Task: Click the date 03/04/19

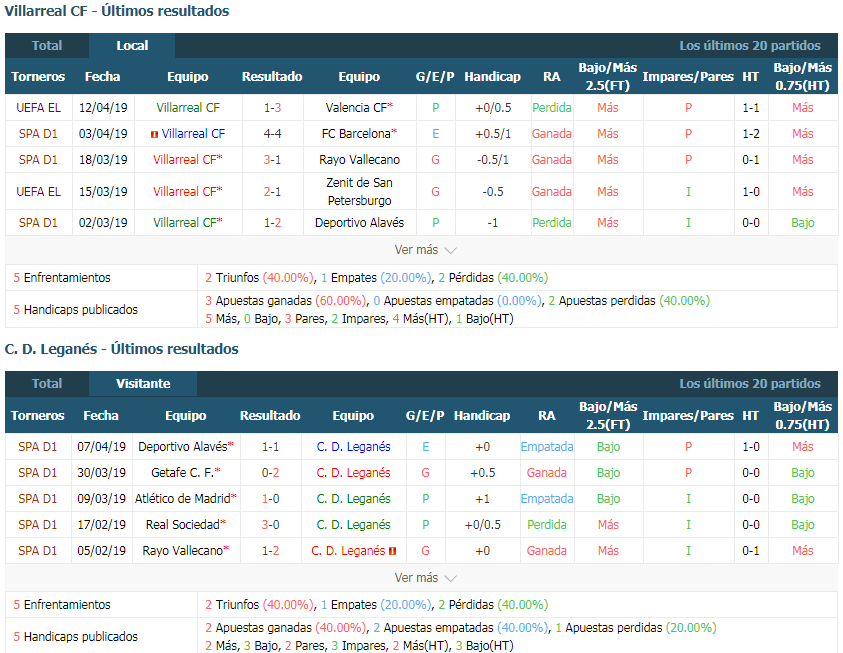Action: [103, 133]
